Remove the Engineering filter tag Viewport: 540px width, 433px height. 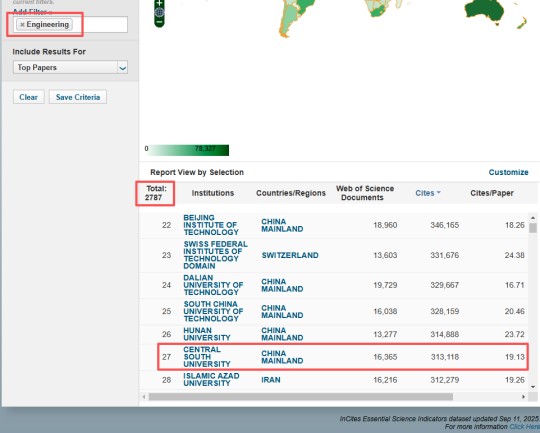22,25
